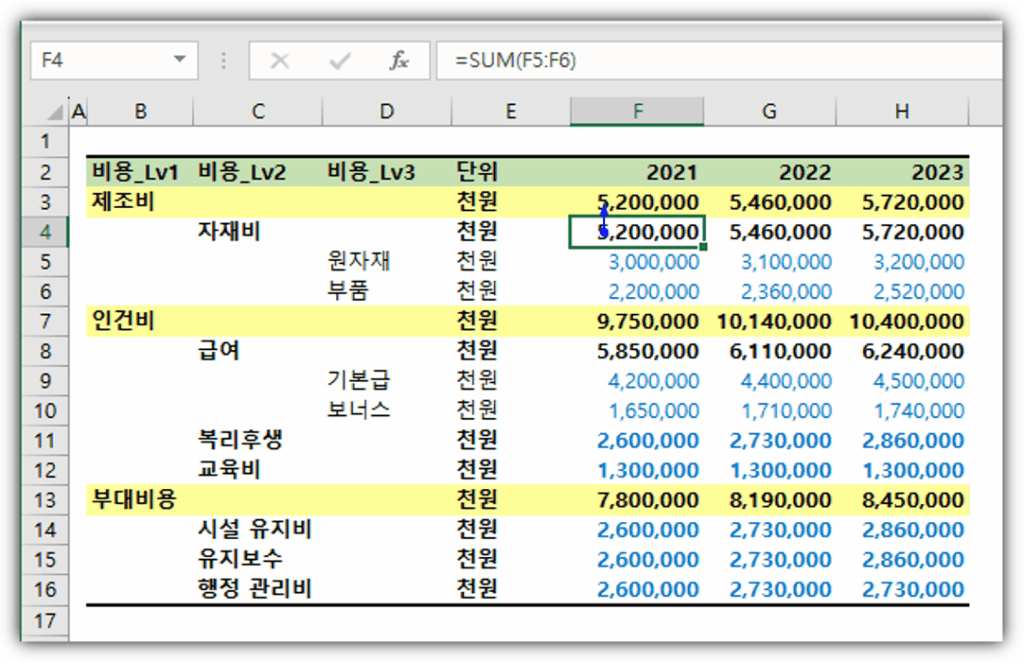Viewport: 1024px width, 662px height.
Task: Select row 7 header
Action: tap(45, 321)
